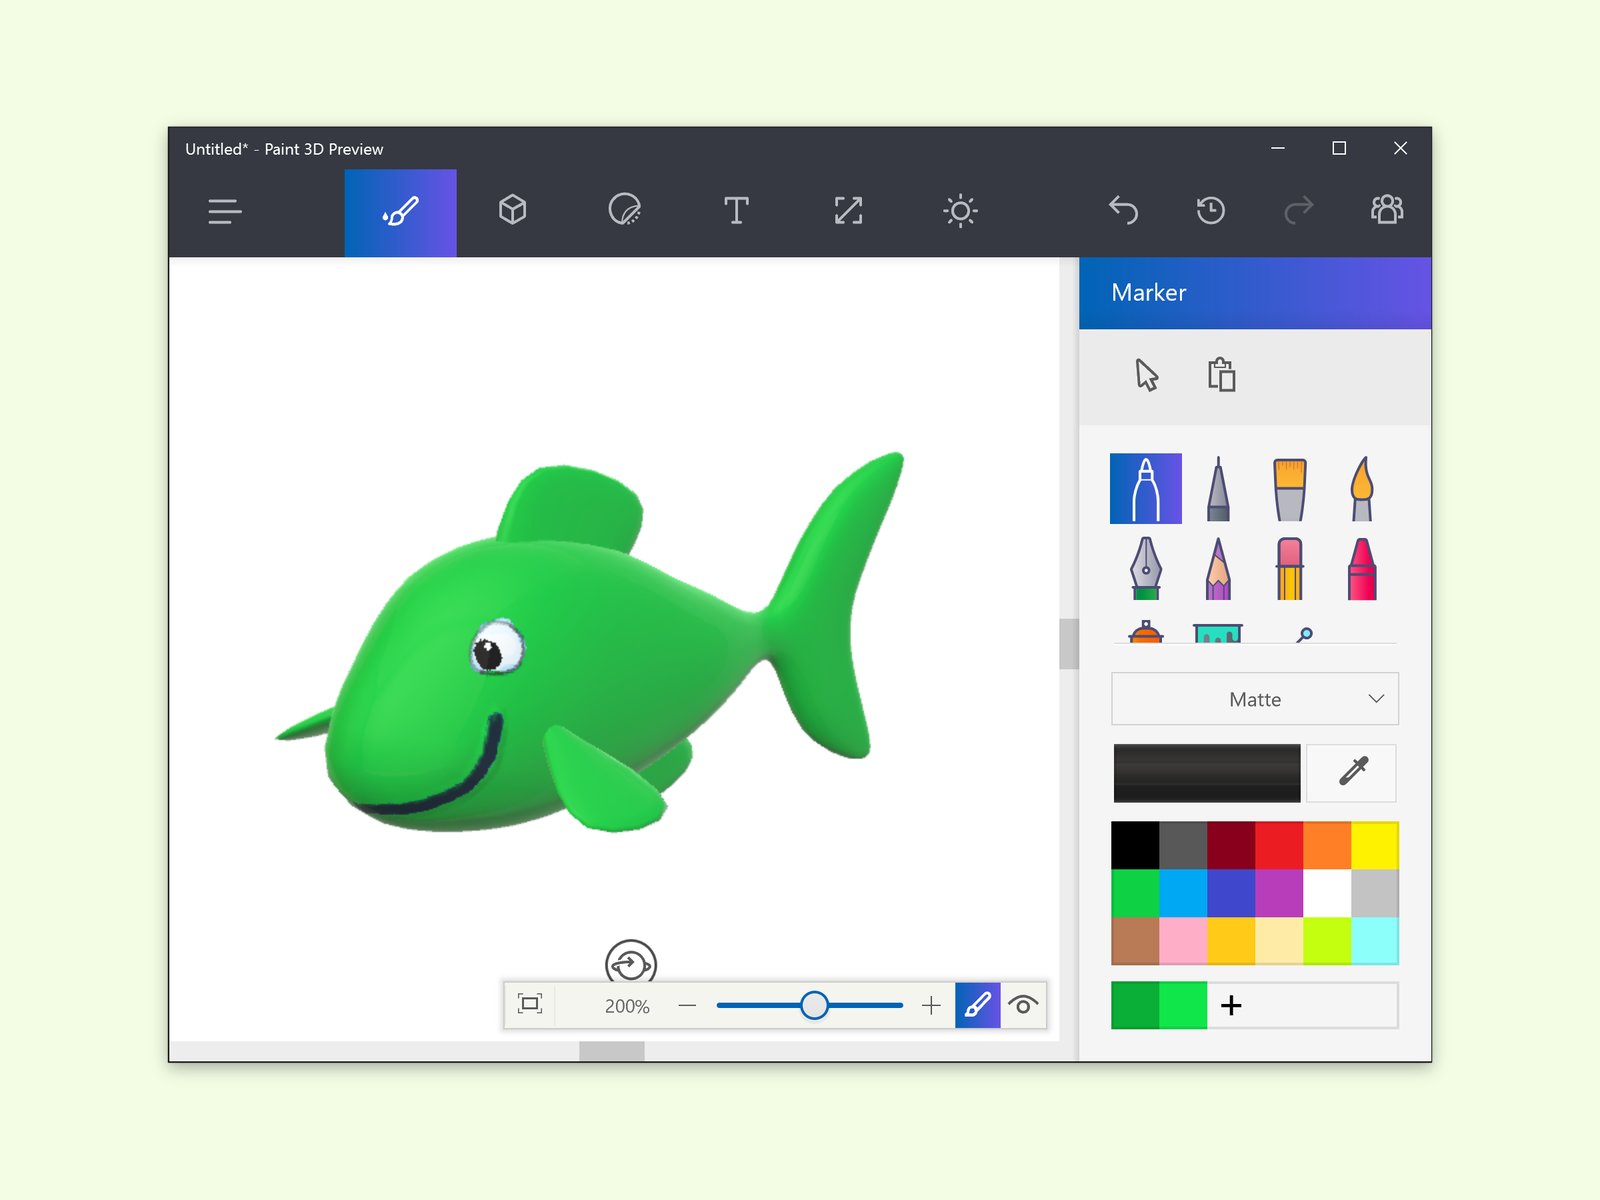Toggle the 3D view eye button
Image resolution: width=1600 pixels, height=1200 pixels.
(x=1023, y=1005)
